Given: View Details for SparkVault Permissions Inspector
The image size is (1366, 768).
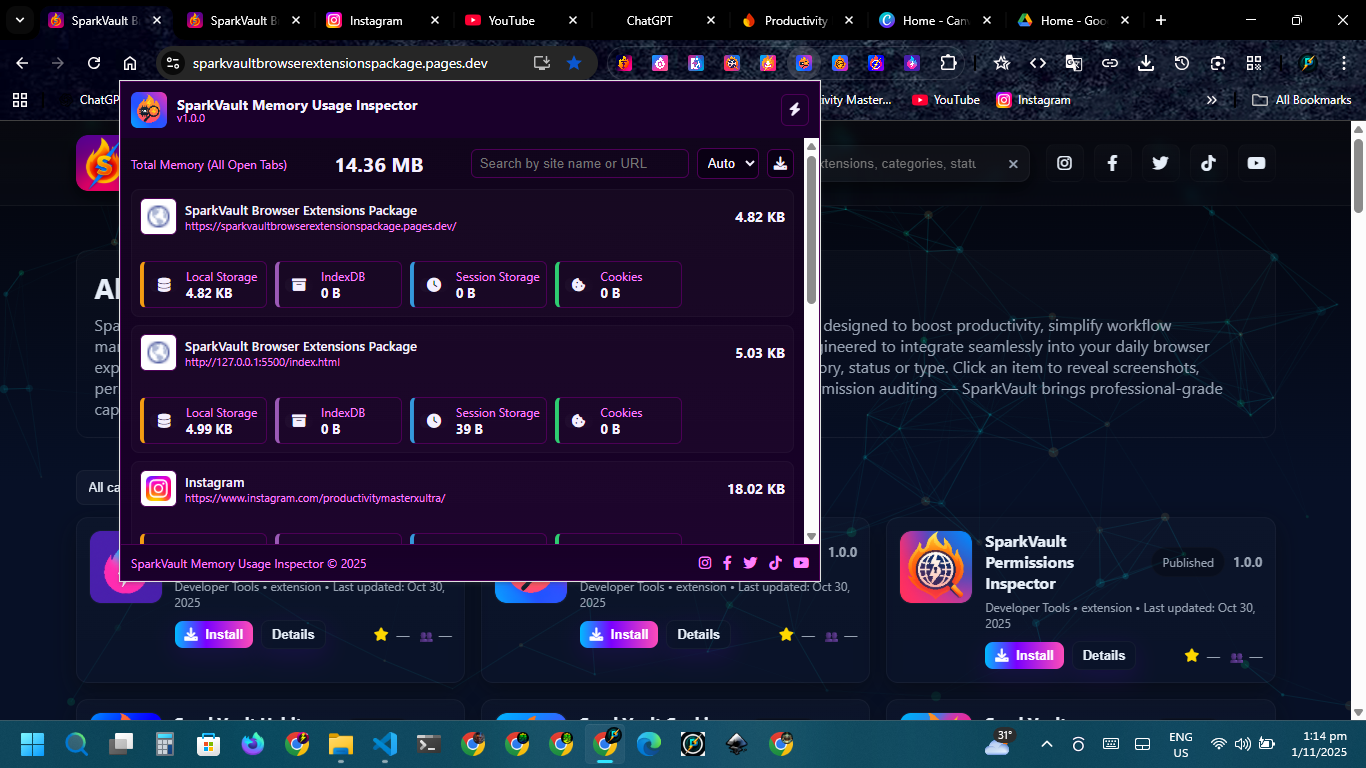Looking at the screenshot, I should pyautogui.click(x=1103, y=656).
